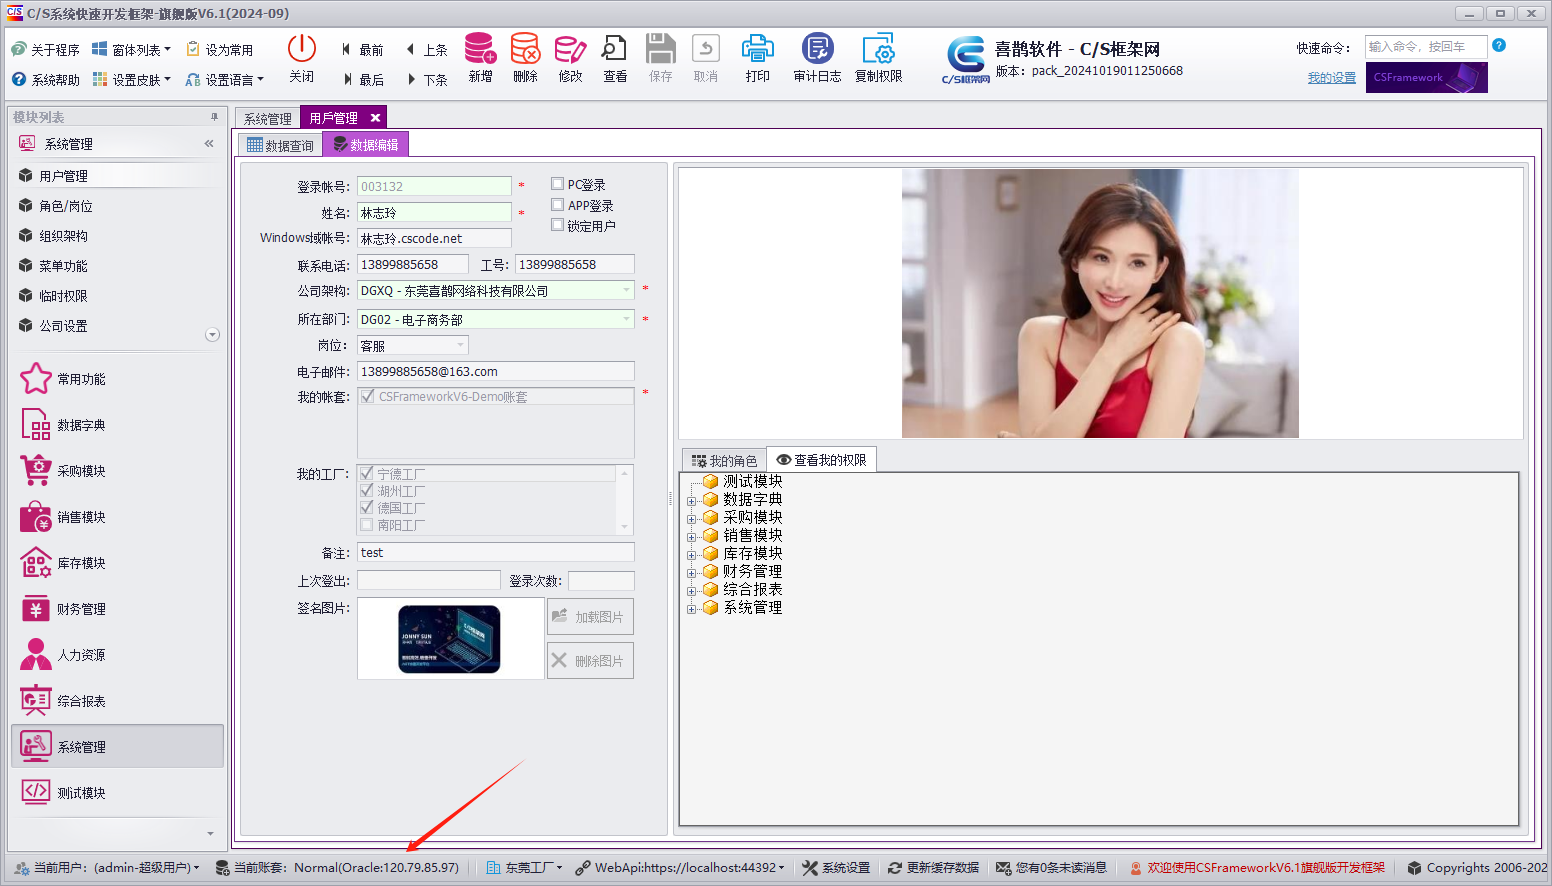
Task: Open 库存模块 in sidebar
Action: click(x=117, y=563)
